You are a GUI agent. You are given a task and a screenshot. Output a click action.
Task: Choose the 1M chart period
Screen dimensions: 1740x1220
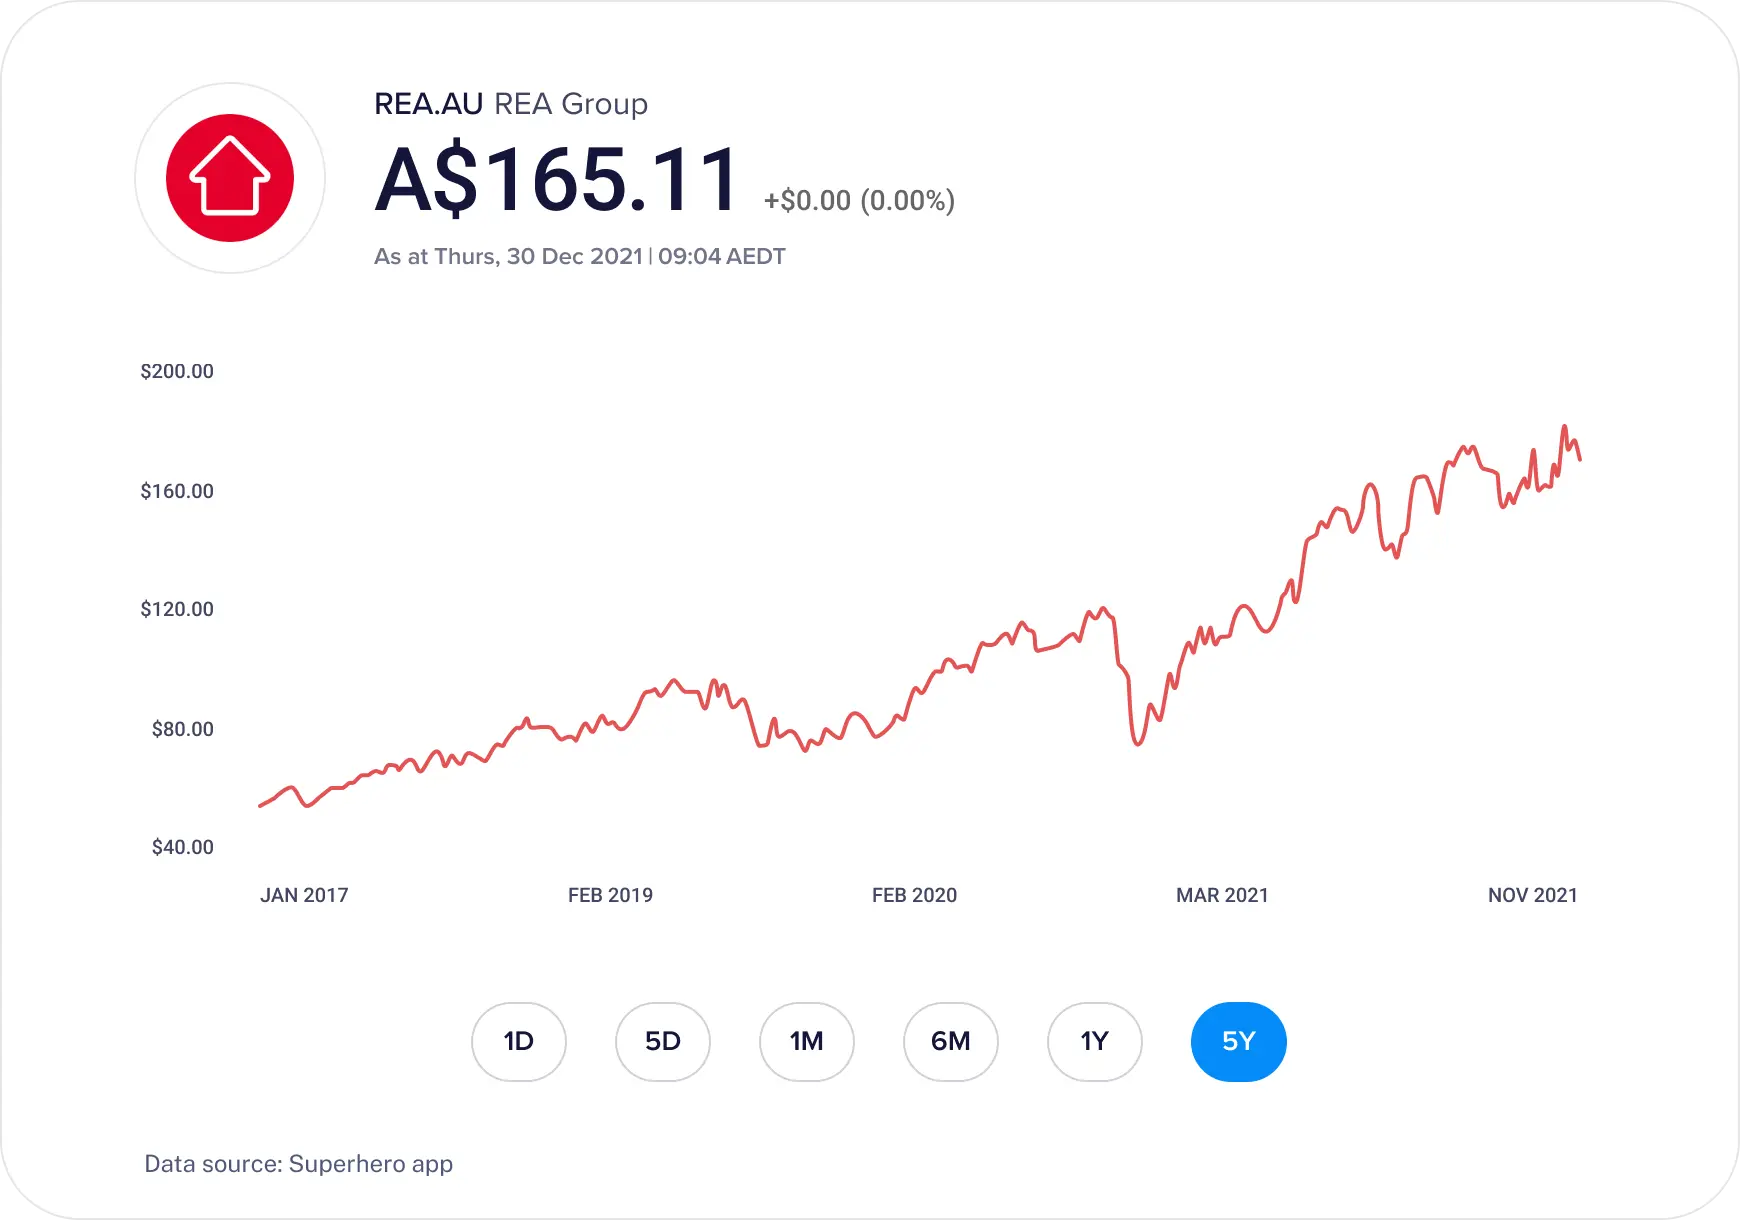[807, 1042]
